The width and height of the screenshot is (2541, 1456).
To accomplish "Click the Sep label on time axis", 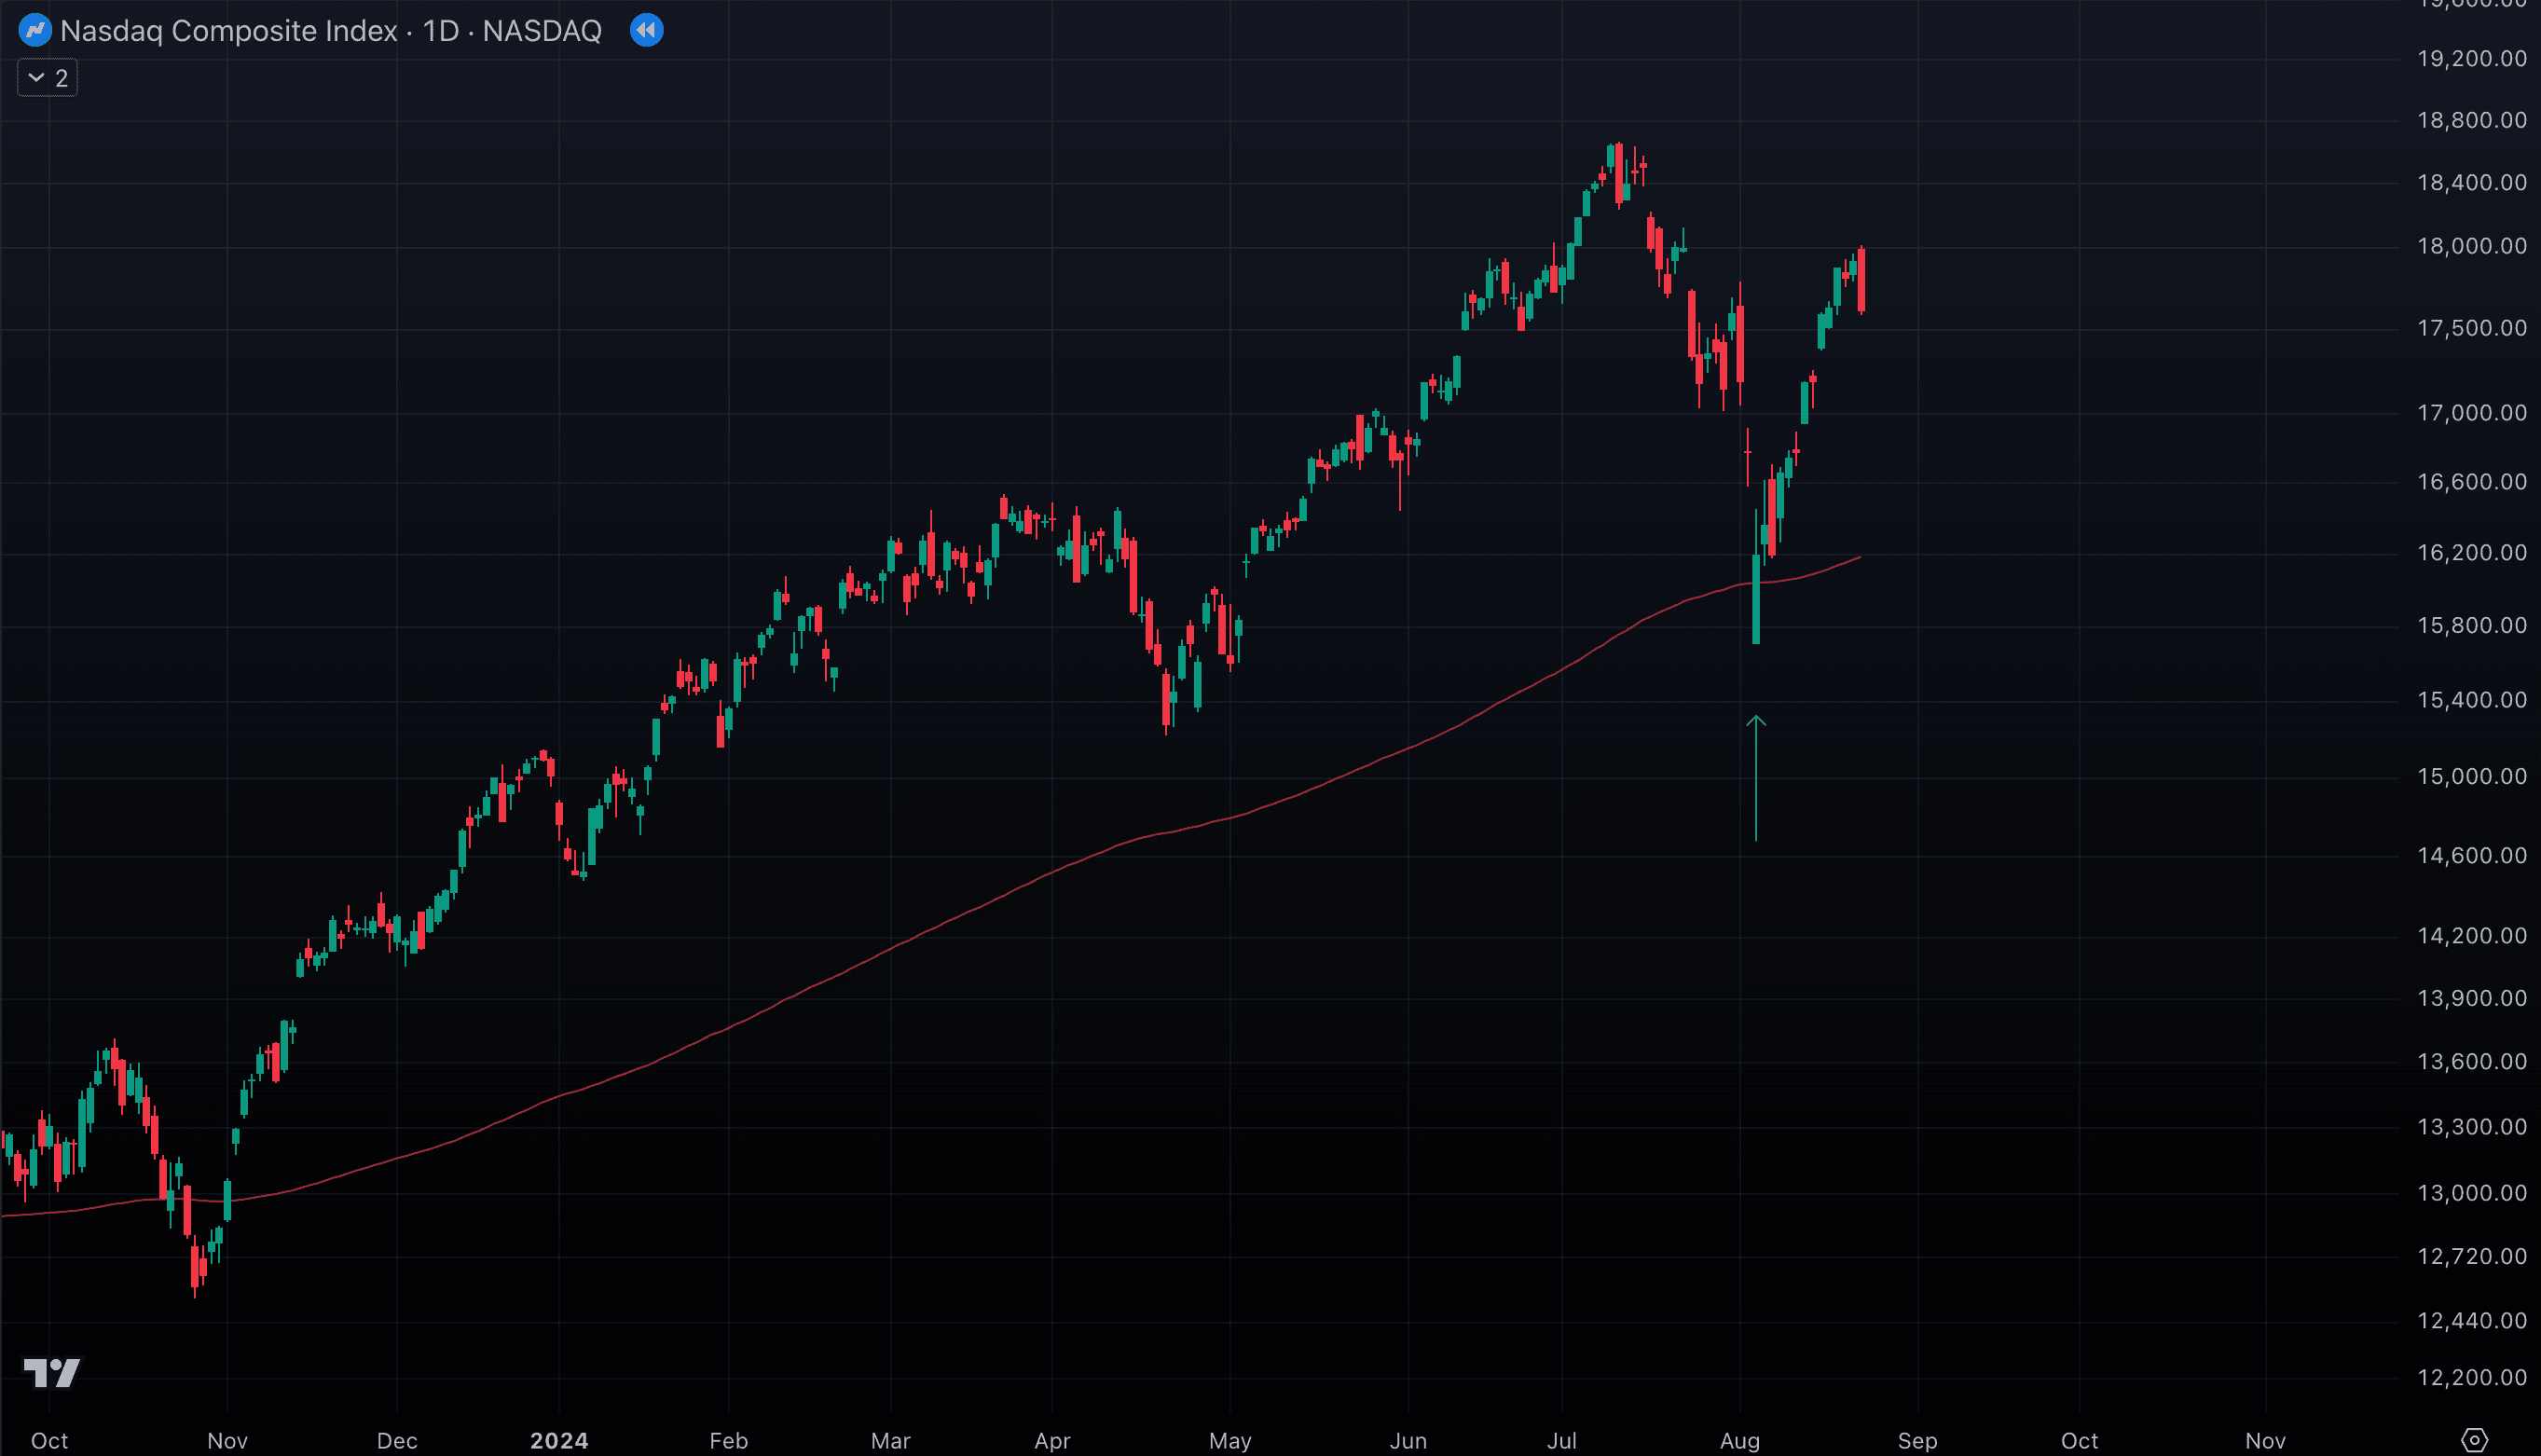I will (1917, 1440).
